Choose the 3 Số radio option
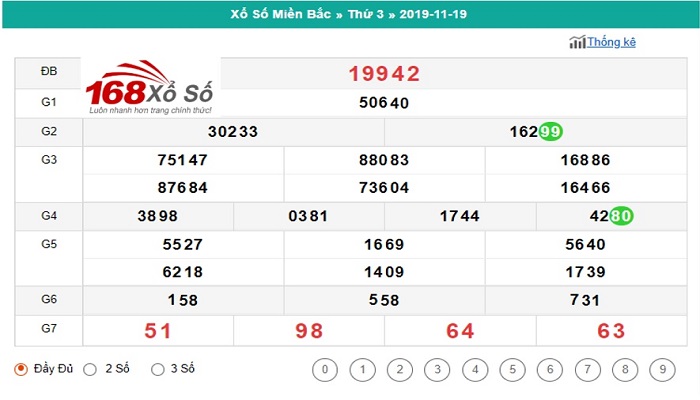This screenshot has height=400, width=700. pyautogui.click(x=157, y=369)
